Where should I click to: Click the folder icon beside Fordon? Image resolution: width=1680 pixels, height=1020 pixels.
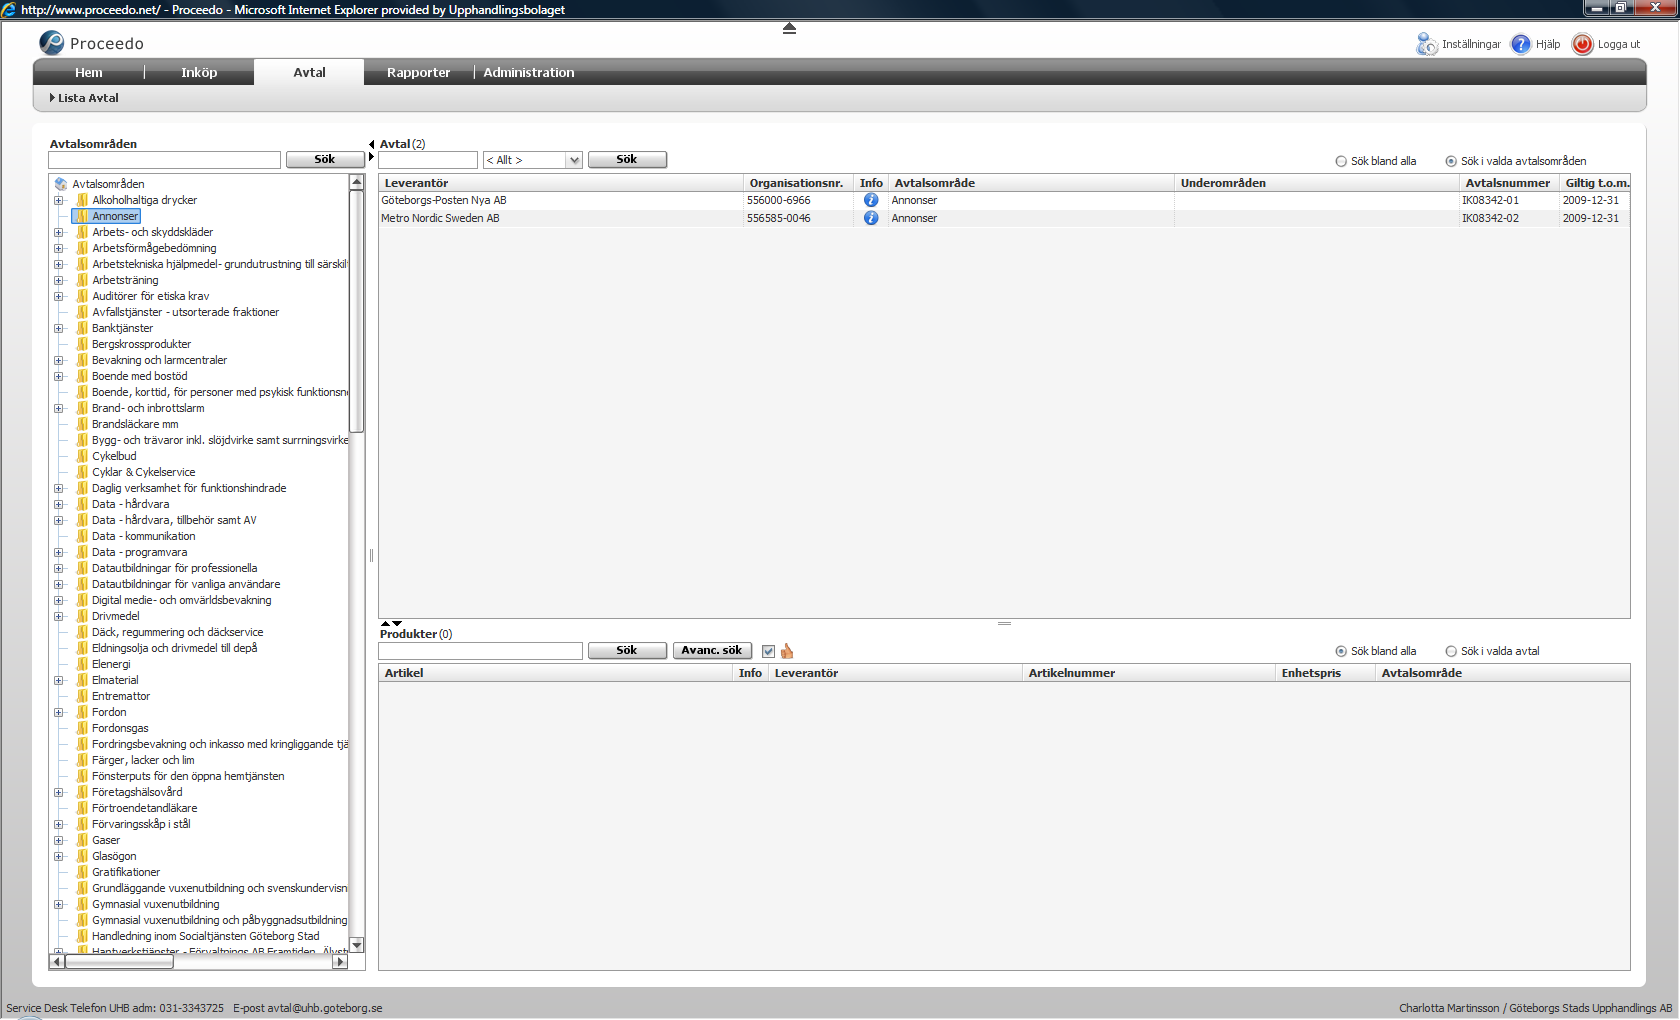[82, 712]
